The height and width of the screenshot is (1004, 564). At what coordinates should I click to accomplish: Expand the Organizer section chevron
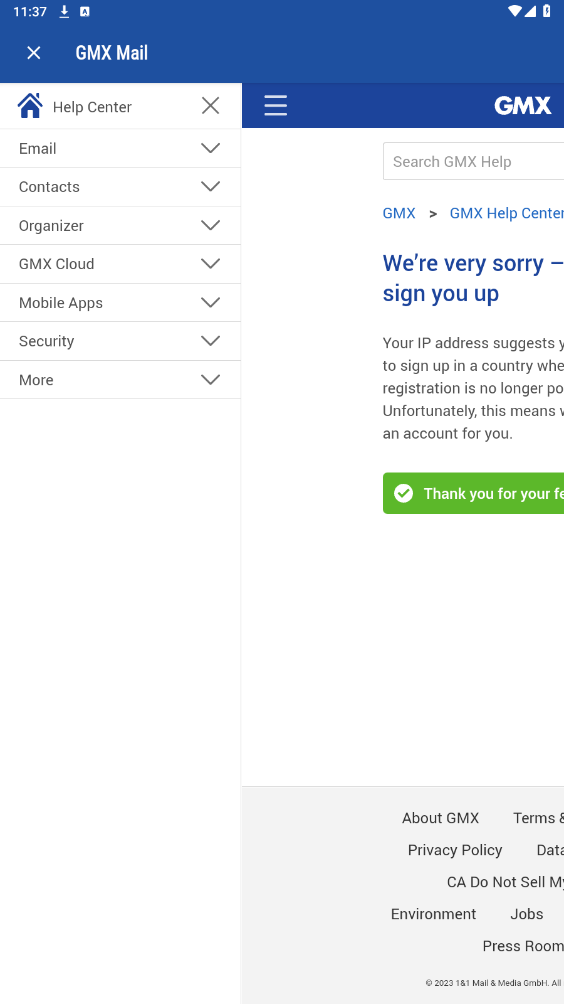point(210,225)
